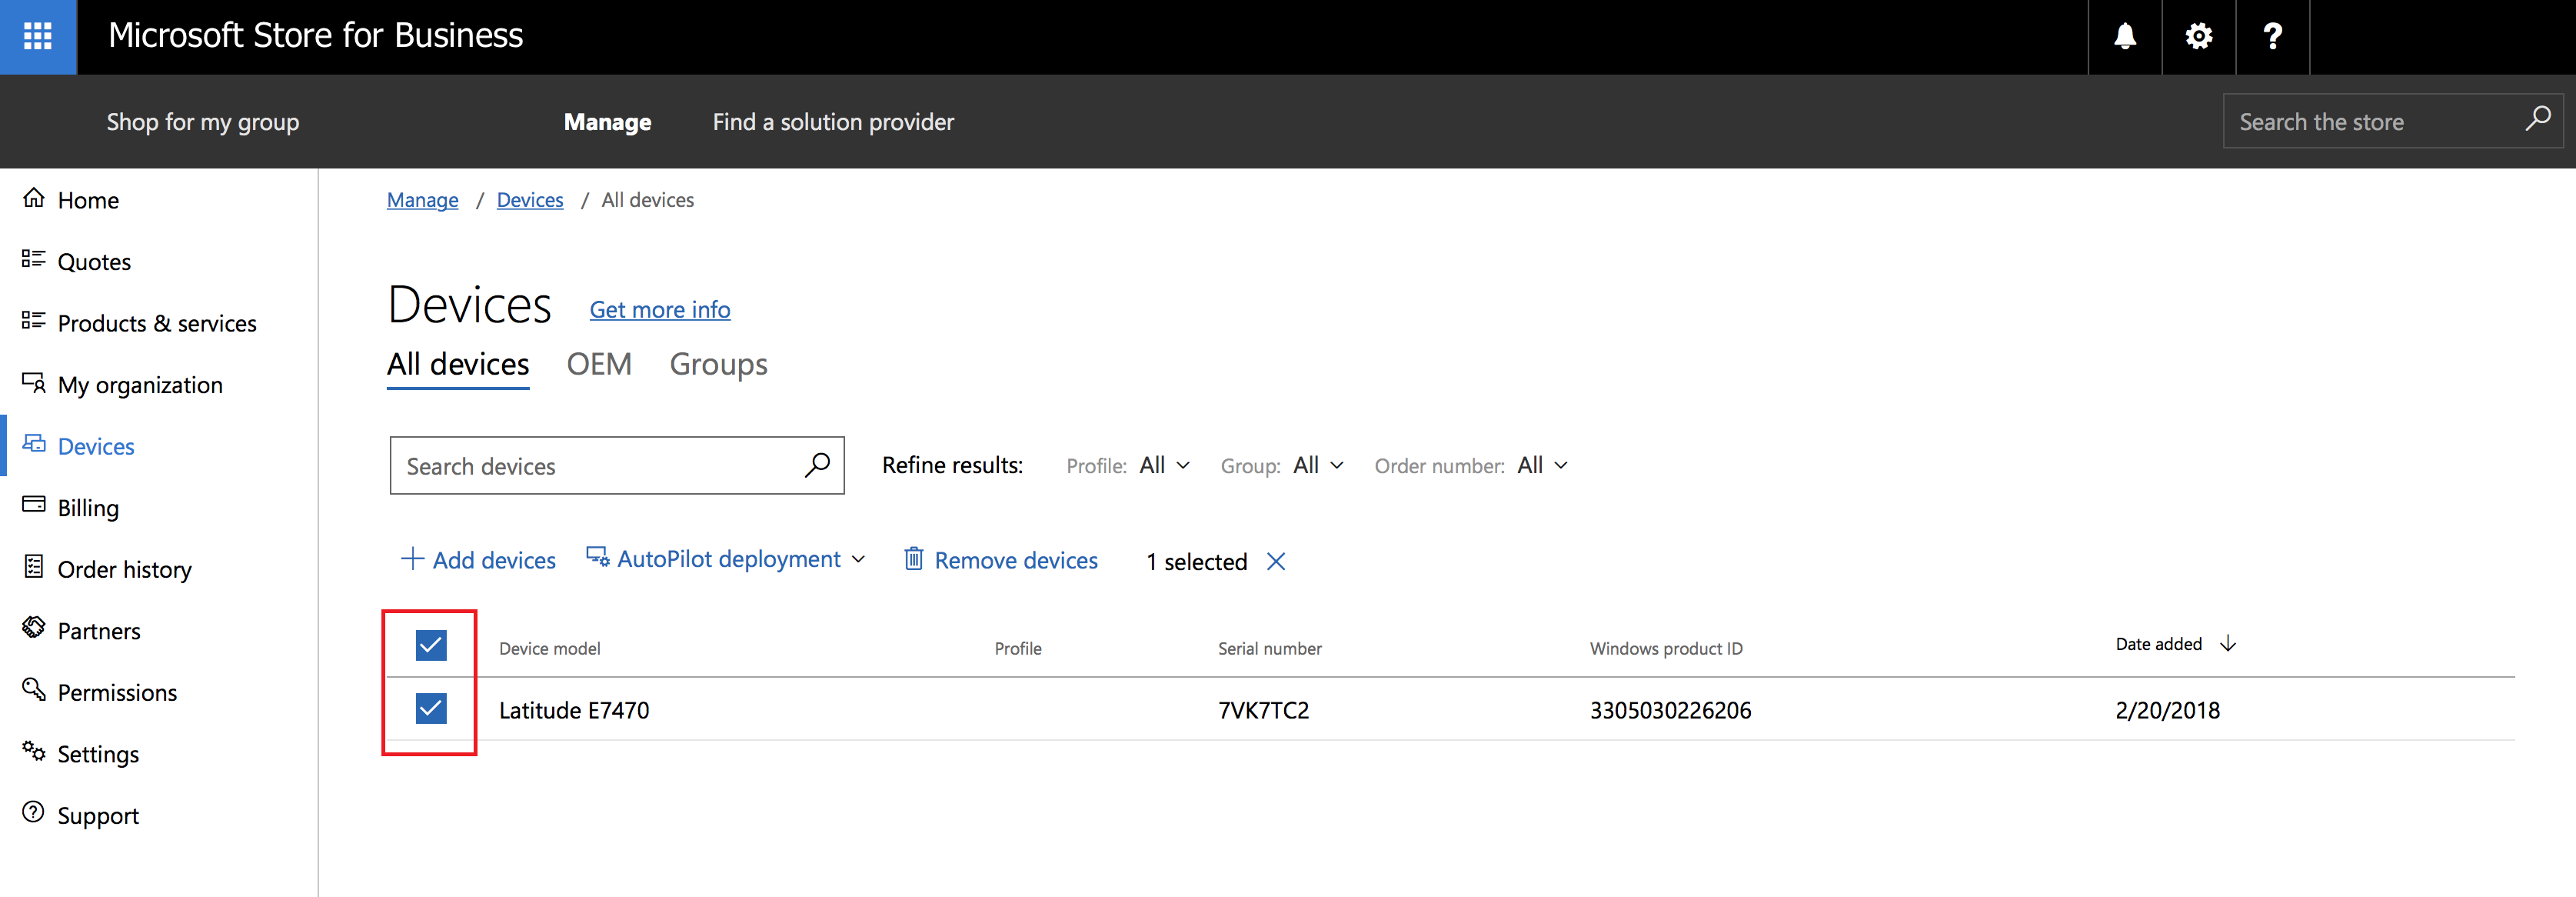Click the store search magnifier icon

[x=2537, y=120]
